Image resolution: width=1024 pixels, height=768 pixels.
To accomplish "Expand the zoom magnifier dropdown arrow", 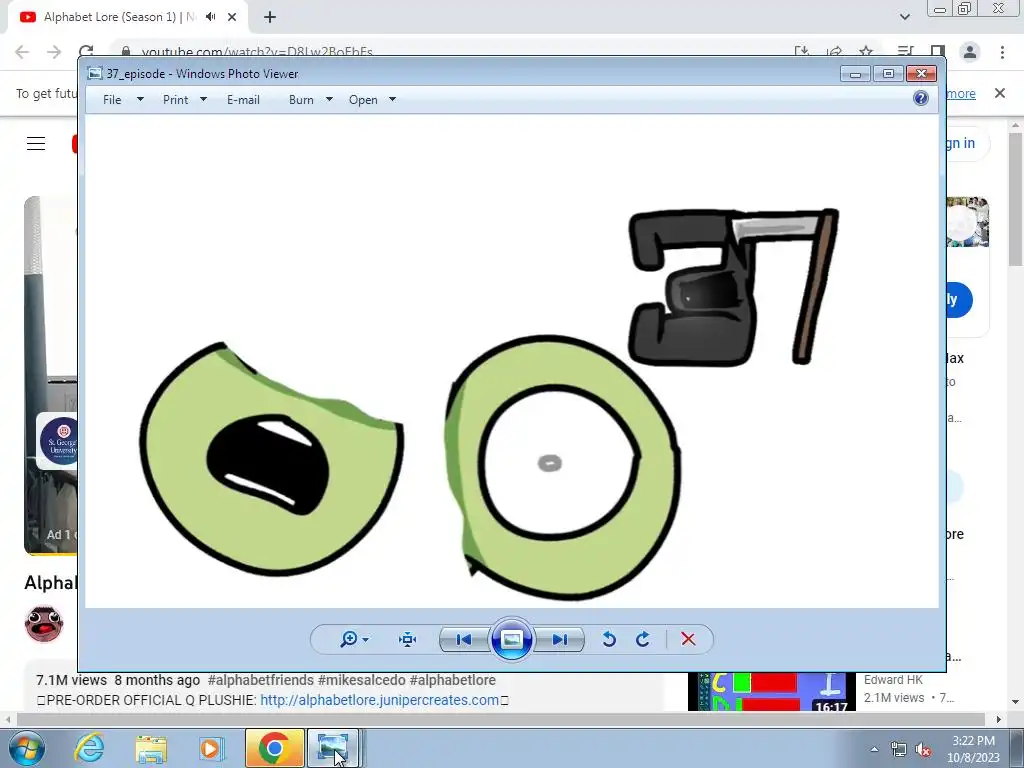I will (x=366, y=640).
